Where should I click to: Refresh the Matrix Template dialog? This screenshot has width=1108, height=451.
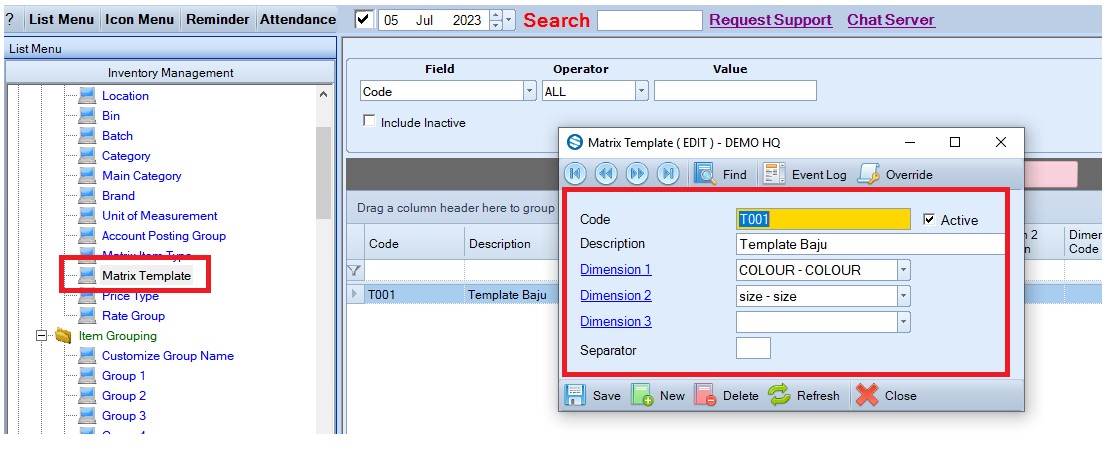pos(804,395)
